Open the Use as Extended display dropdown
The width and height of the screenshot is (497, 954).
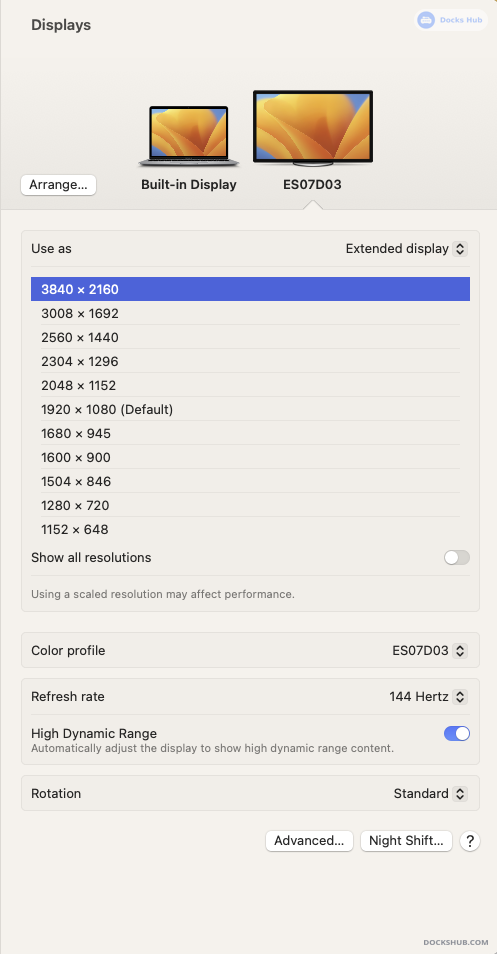click(406, 249)
